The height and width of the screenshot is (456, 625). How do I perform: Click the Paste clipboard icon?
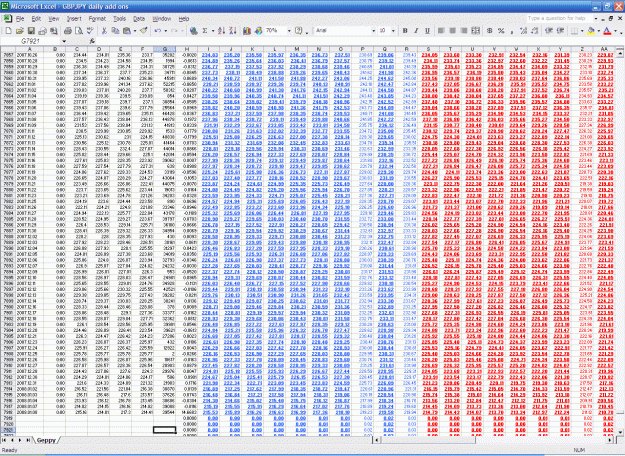tap(127, 31)
